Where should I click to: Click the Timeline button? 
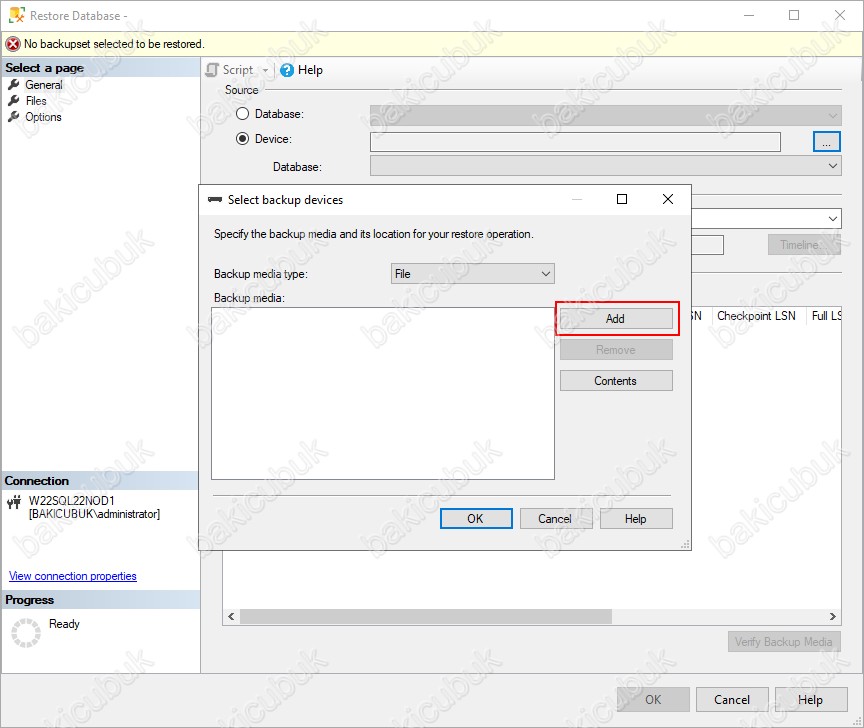[804, 245]
